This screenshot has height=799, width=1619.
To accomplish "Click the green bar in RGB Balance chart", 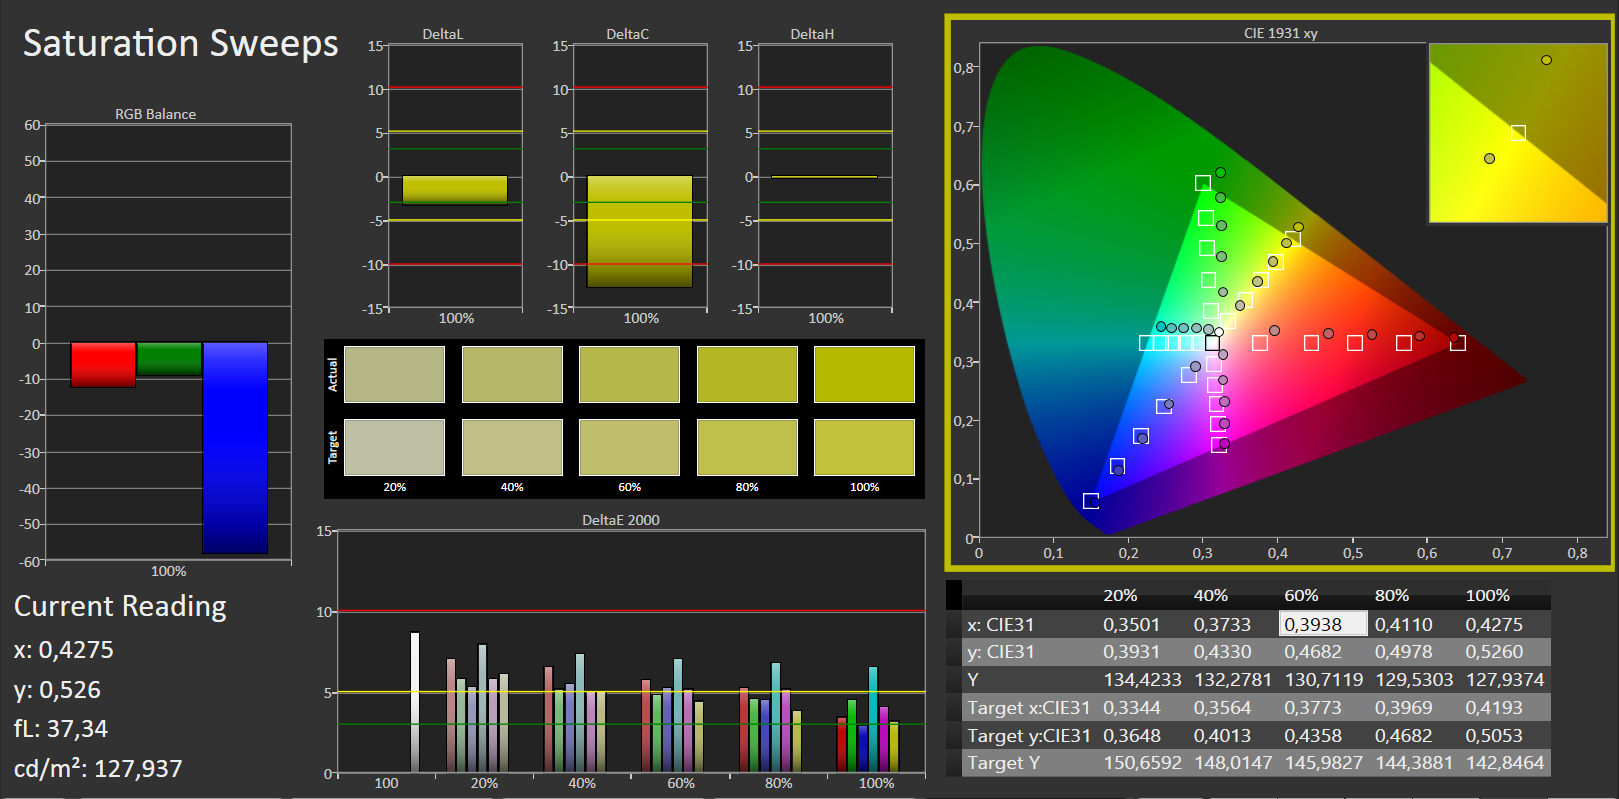I will pos(169,359).
